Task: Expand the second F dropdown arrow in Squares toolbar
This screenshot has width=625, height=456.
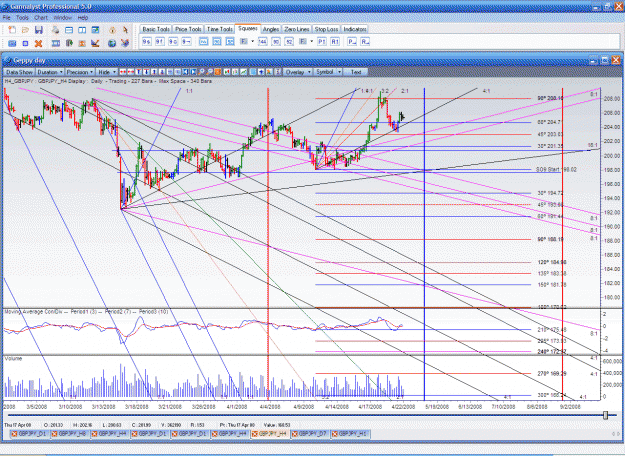Action: click(311, 41)
